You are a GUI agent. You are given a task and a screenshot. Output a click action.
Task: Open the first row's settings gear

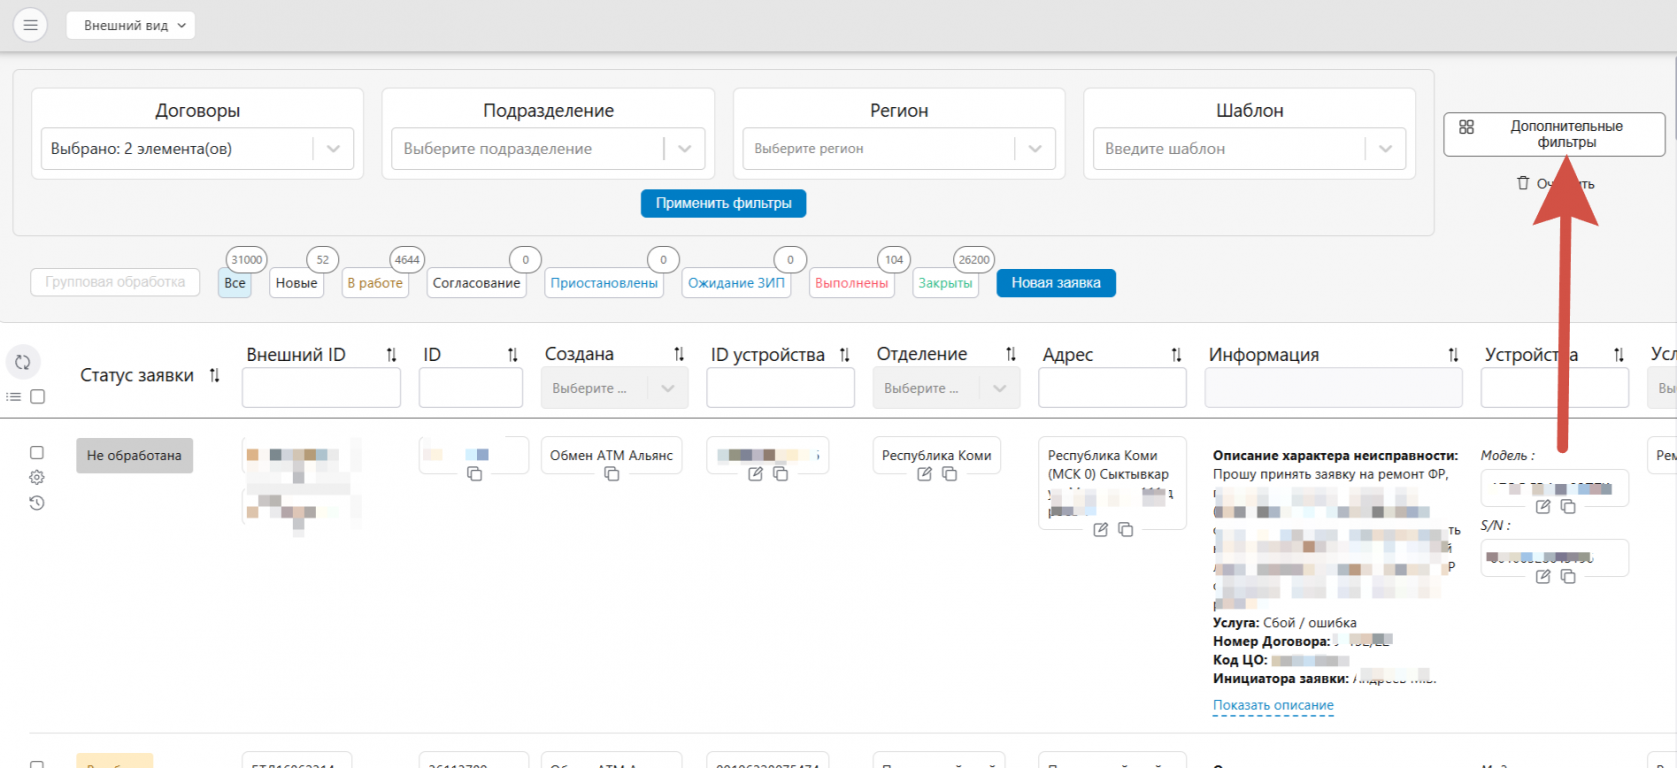click(37, 478)
